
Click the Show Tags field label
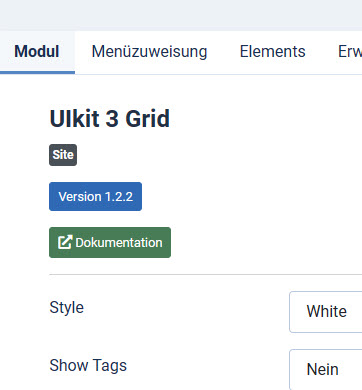point(88,365)
